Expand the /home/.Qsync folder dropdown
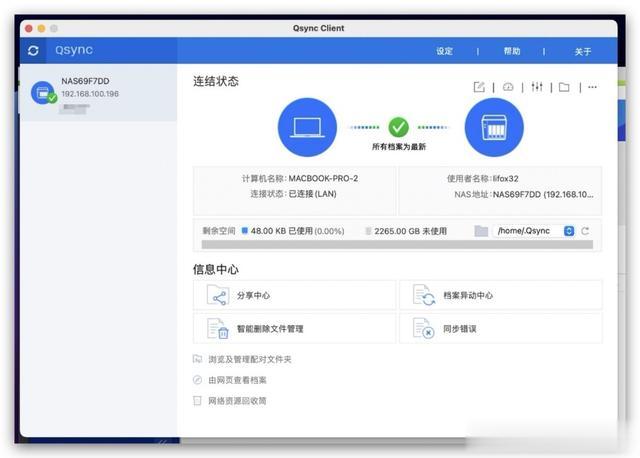640x458 pixels. [569, 231]
